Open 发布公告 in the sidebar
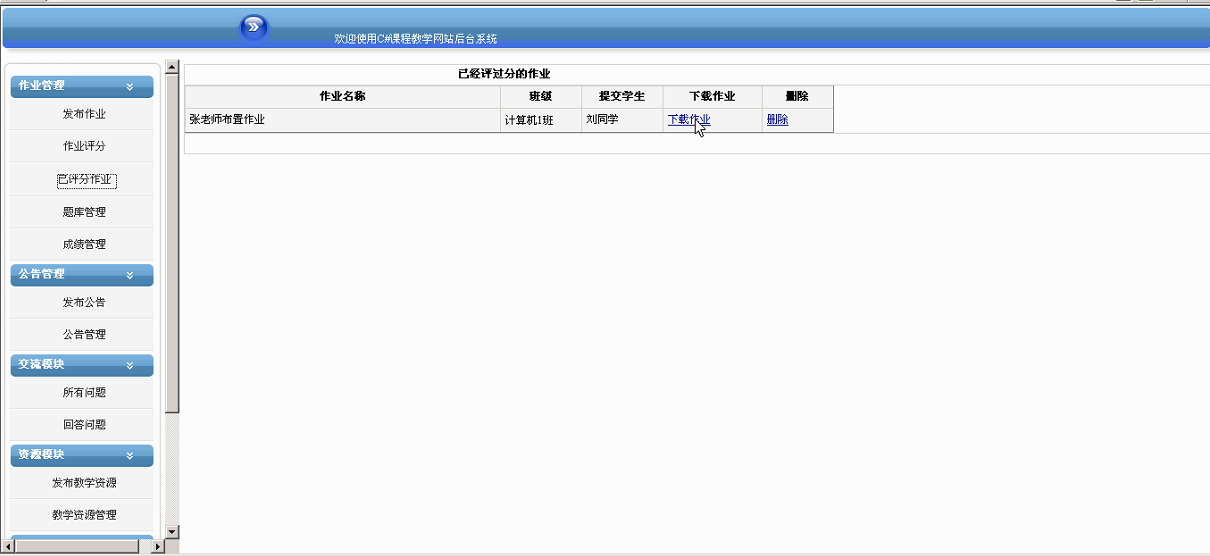This screenshot has height=556, width=1210. pos(84,302)
